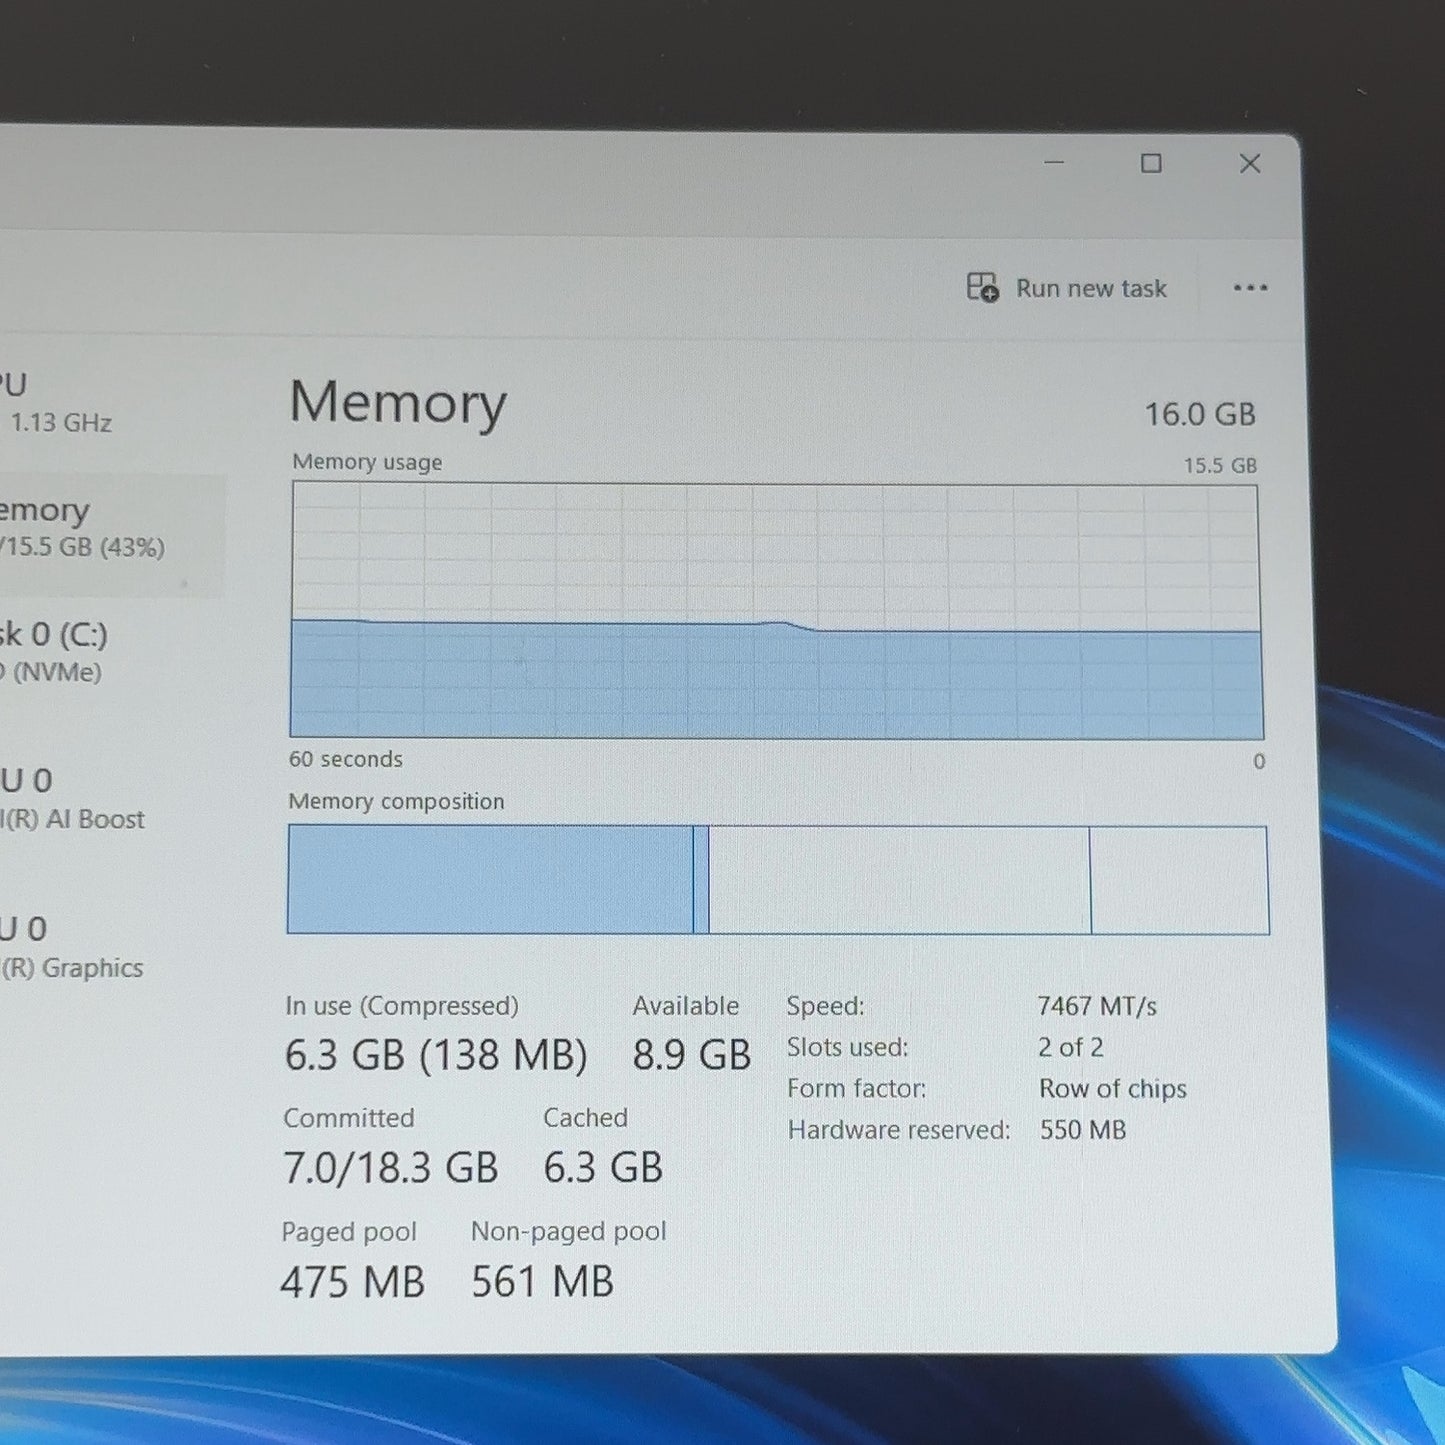Click the standby section of memory composition bar
The image size is (1445, 1445).
click(x=899, y=880)
